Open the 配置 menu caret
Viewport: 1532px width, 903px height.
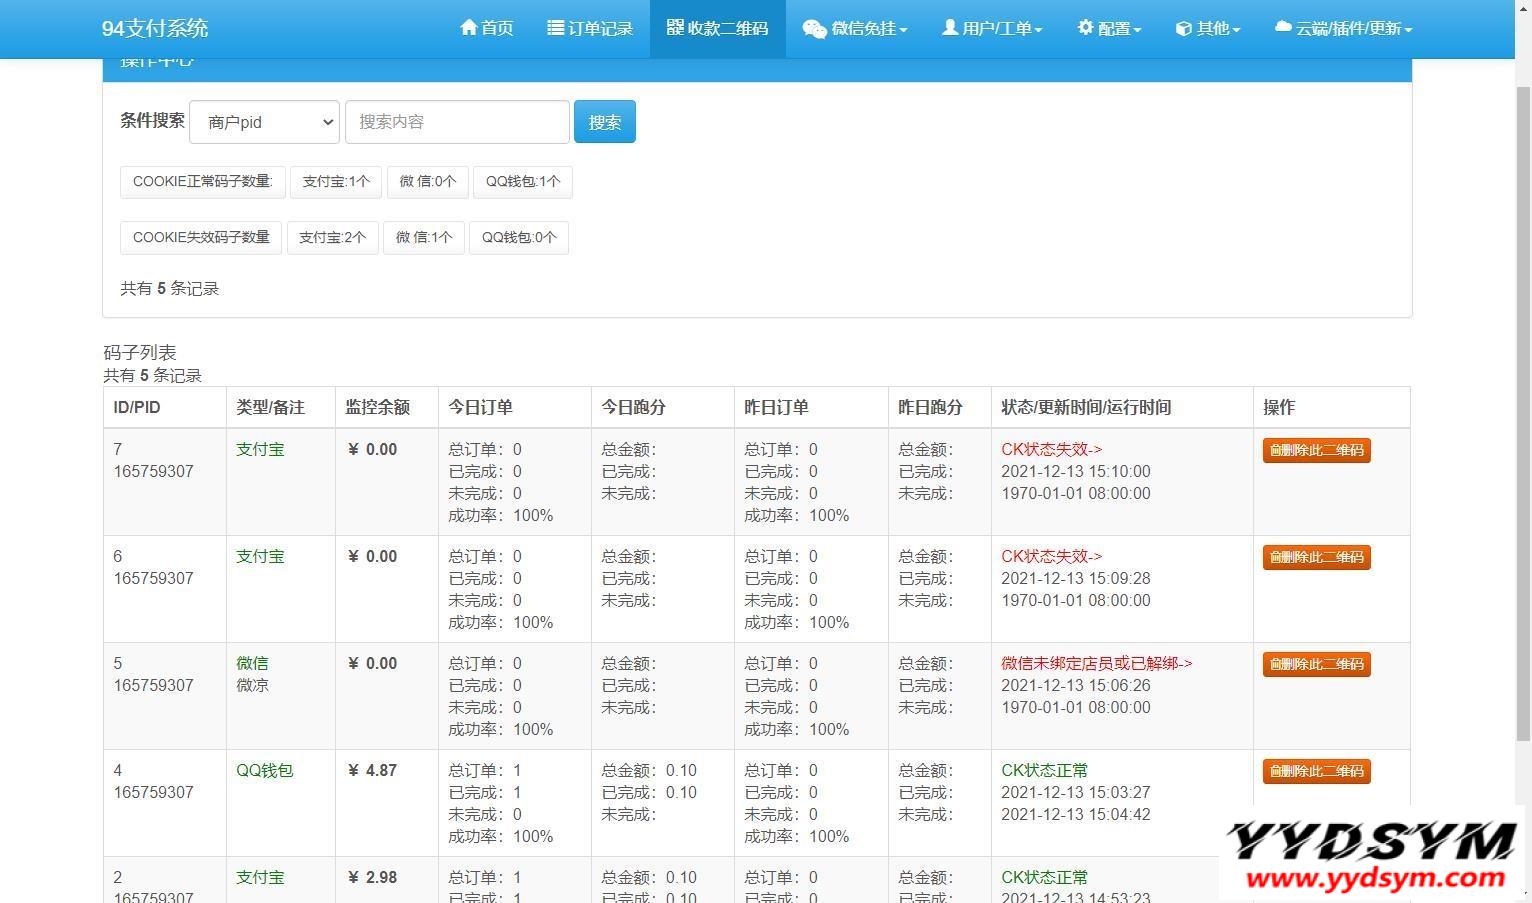(1137, 30)
